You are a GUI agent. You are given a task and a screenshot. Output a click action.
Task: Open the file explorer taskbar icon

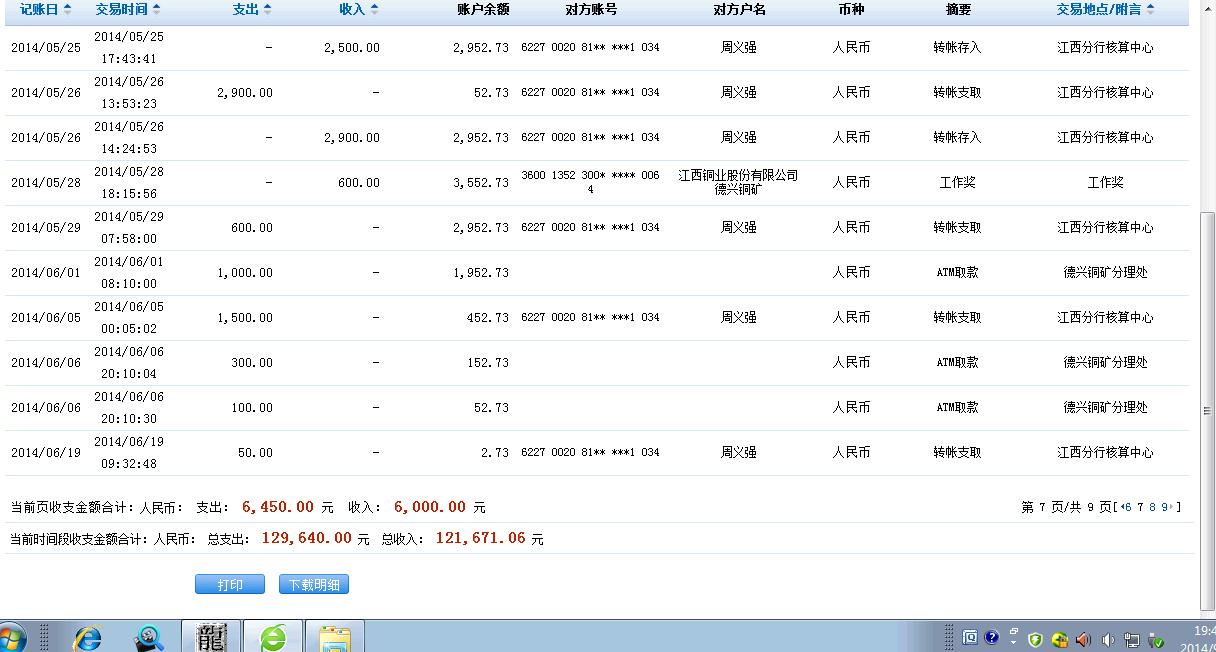click(335, 637)
